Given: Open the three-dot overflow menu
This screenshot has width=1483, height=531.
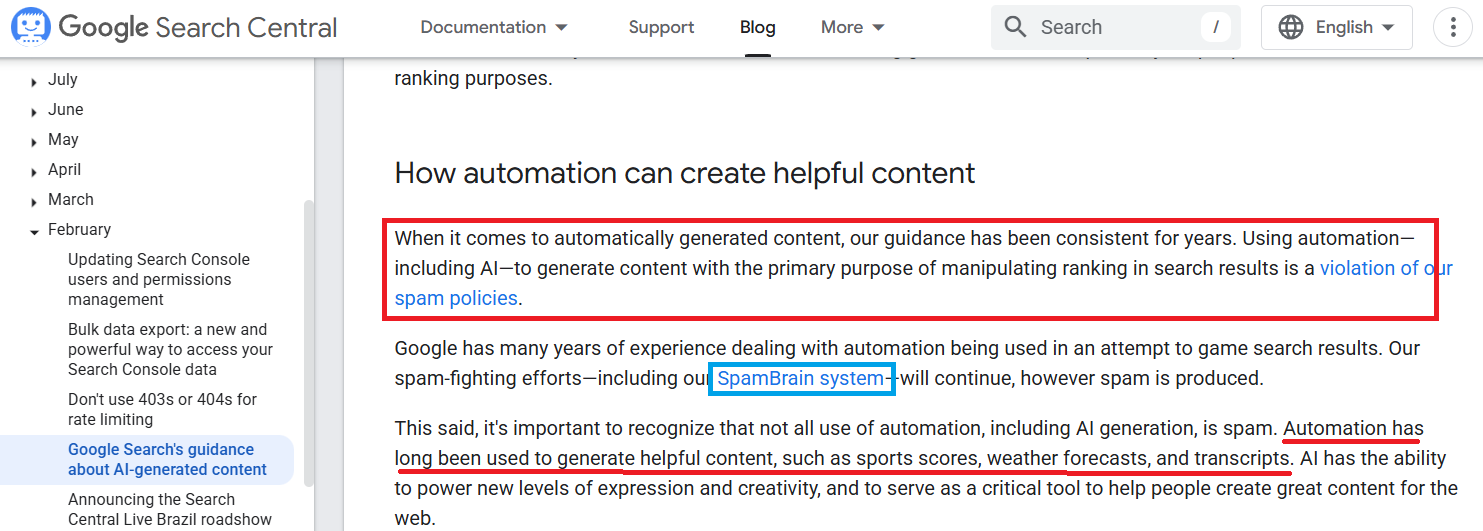Looking at the screenshot, I should click(x=1453, y=27).
